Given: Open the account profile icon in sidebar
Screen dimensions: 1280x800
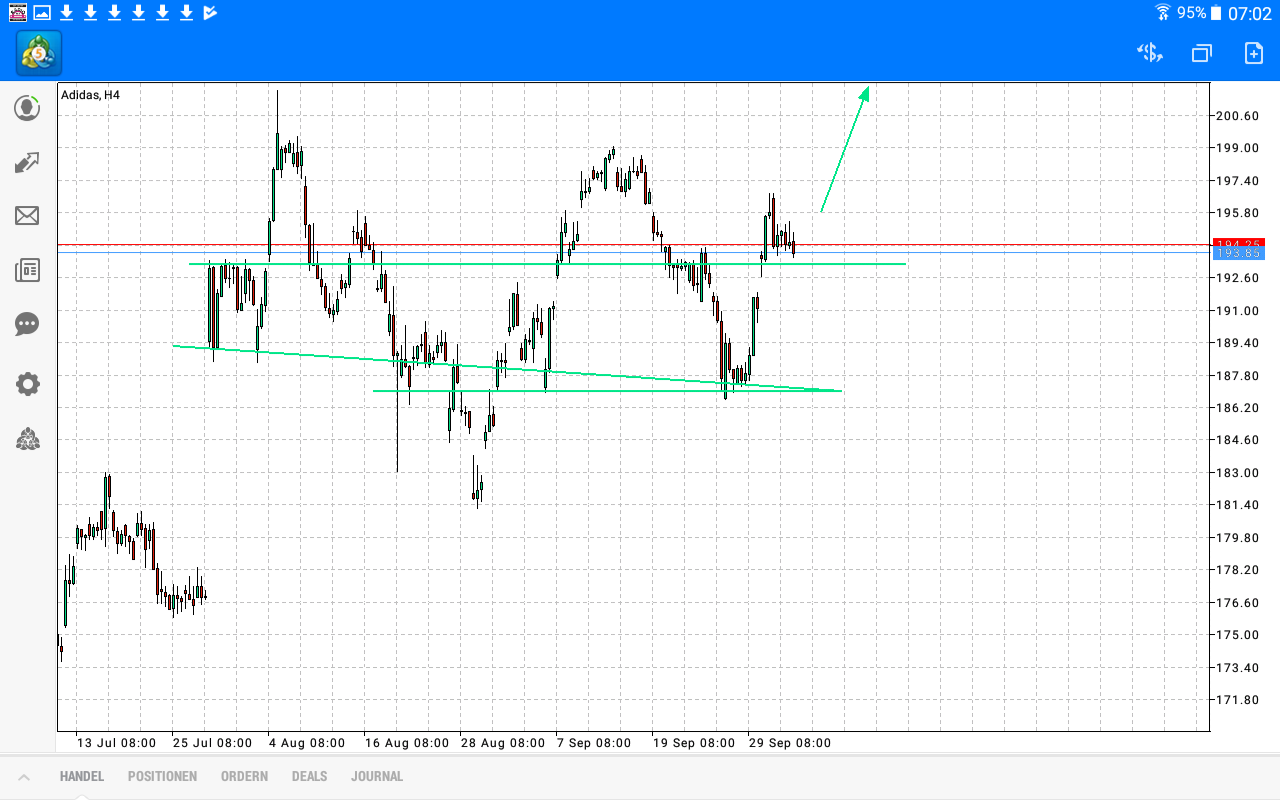Looking at the screenshot, I should pyautogui.click(x=27, y=108).
